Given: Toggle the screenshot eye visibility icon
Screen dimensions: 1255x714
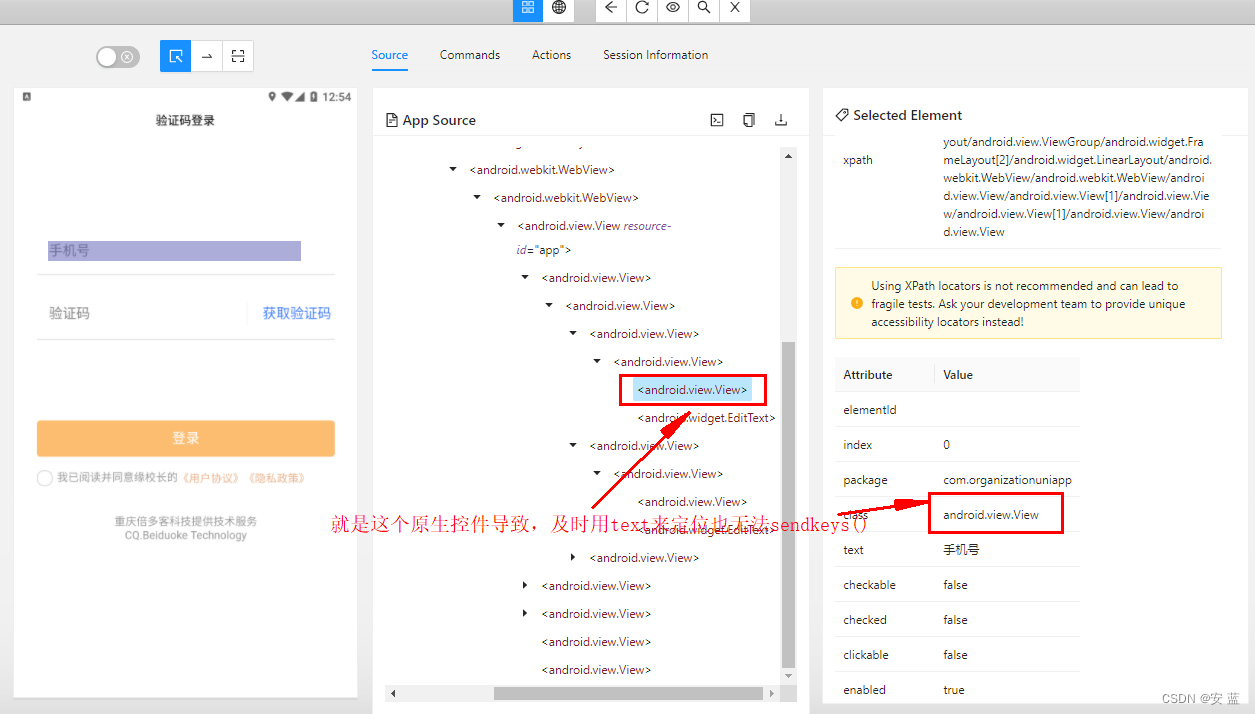Looking at the screenshot, I should (x=672, y=10).
